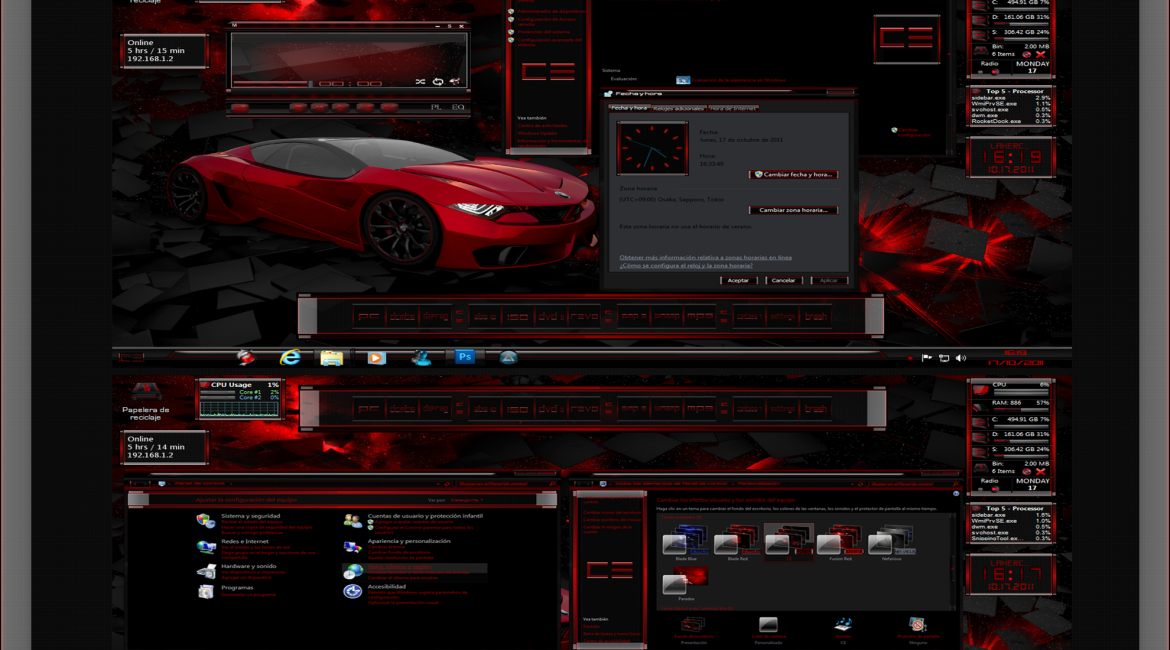
Task: Click the volume speaker icon in system tray
Action: click(961, 358)
